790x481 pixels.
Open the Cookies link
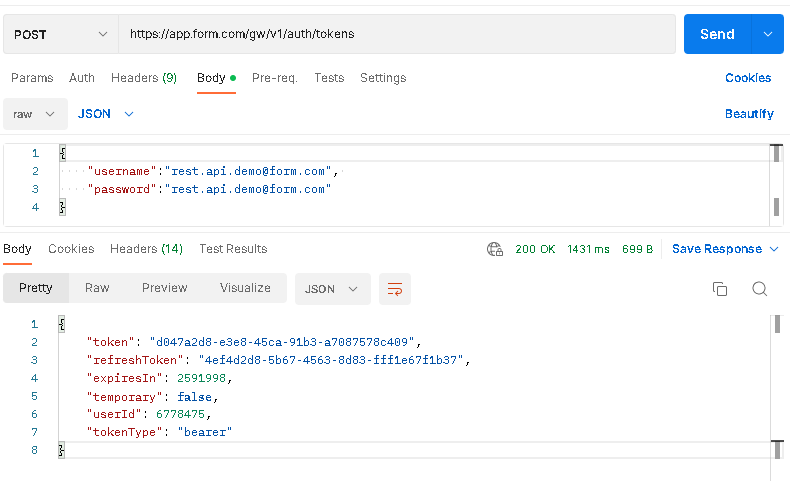click(x=747, y=78)
